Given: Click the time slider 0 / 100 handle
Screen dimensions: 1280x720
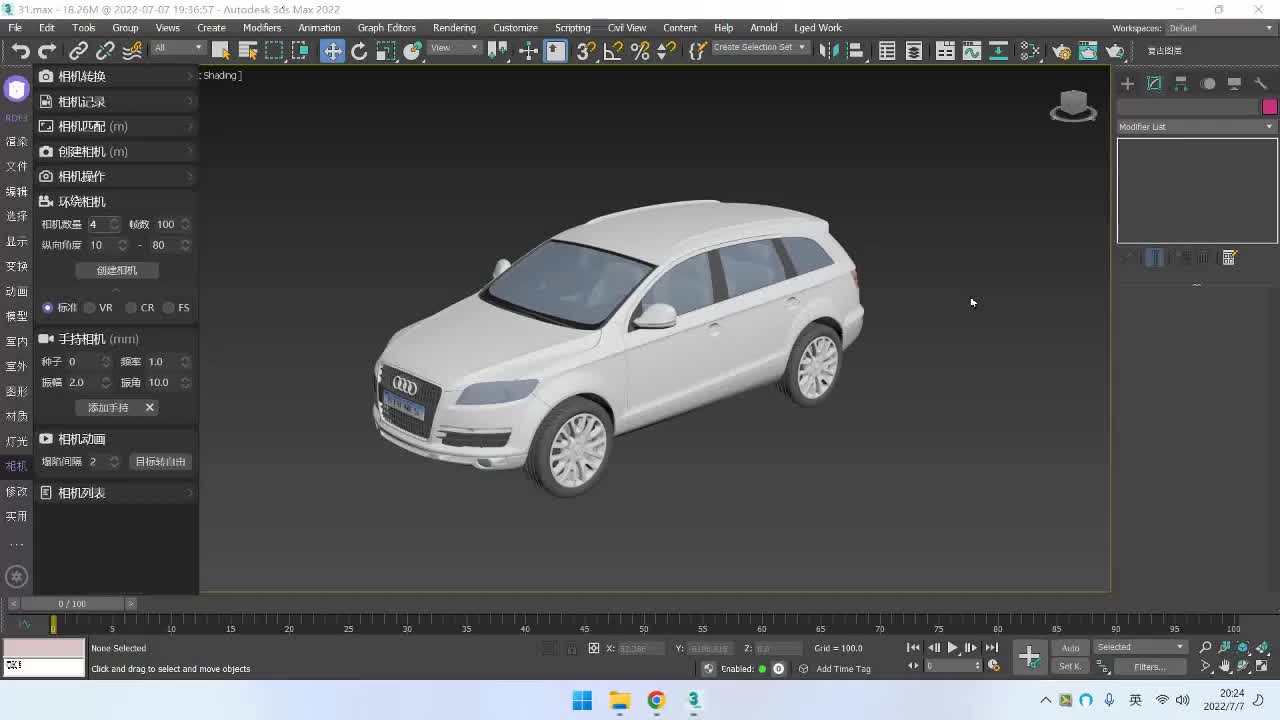Looking at the screenshot, I should coord(72,604).
